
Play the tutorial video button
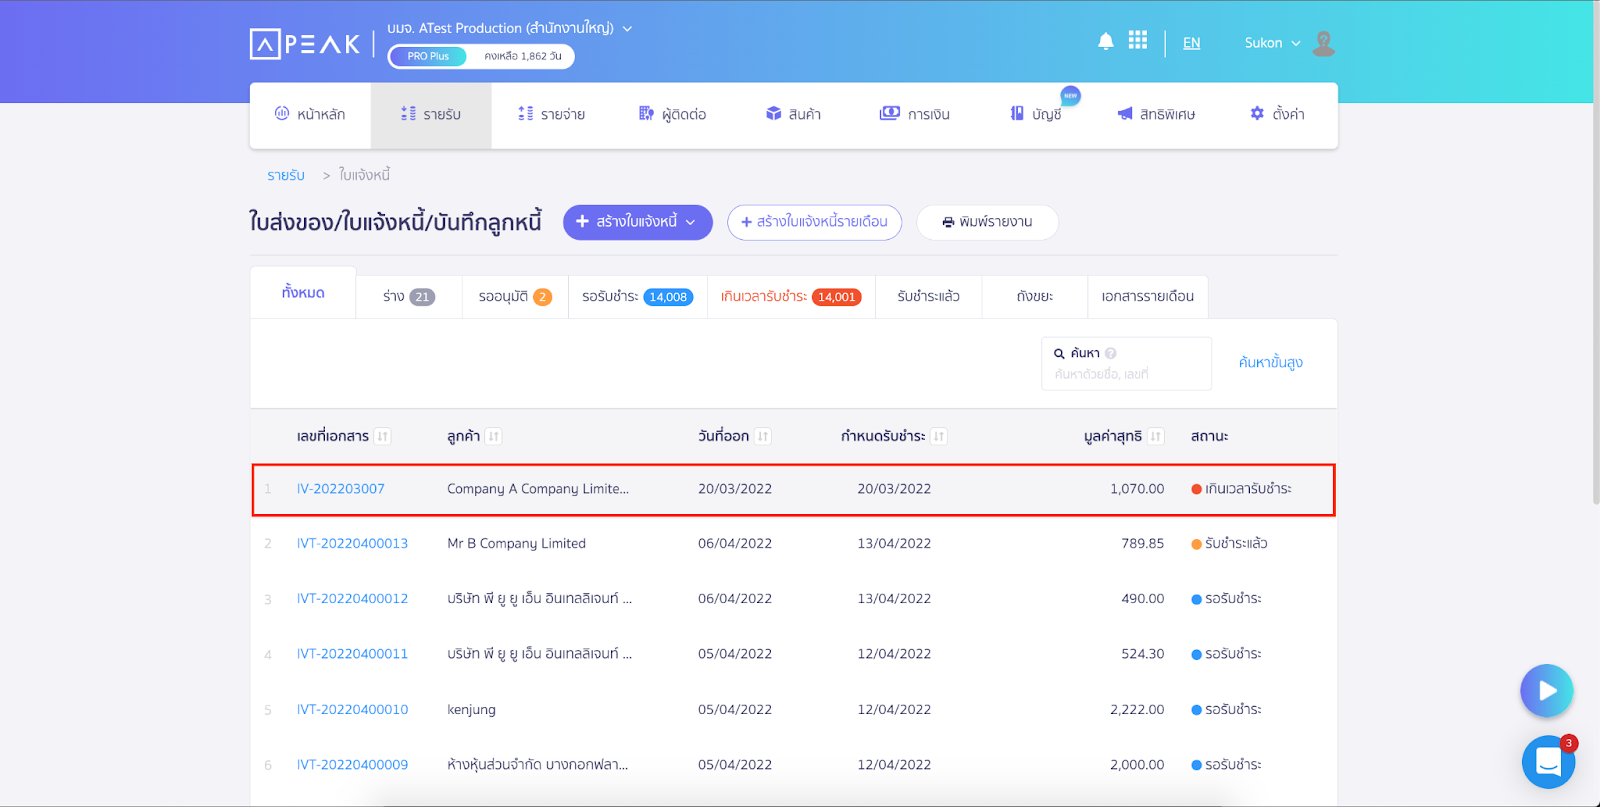(1547, 691)
